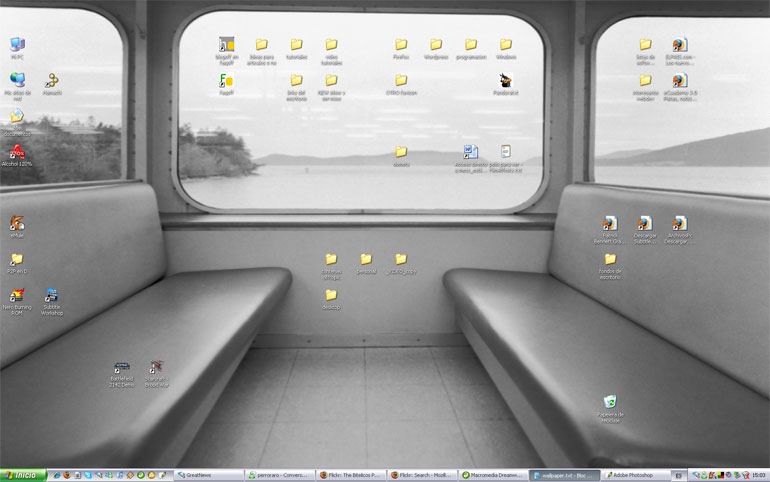Viewport: 770px width, 482px height.
Task: Launch the Hamachi desktop shortcut
Action: pyautogui.click(x=52, y=82)
